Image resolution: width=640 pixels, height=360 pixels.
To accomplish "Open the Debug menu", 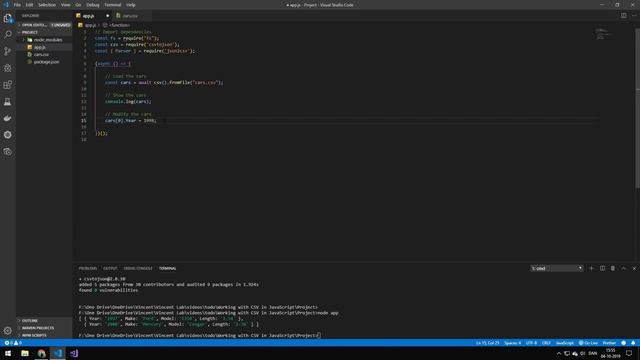I will coord(93,5).
